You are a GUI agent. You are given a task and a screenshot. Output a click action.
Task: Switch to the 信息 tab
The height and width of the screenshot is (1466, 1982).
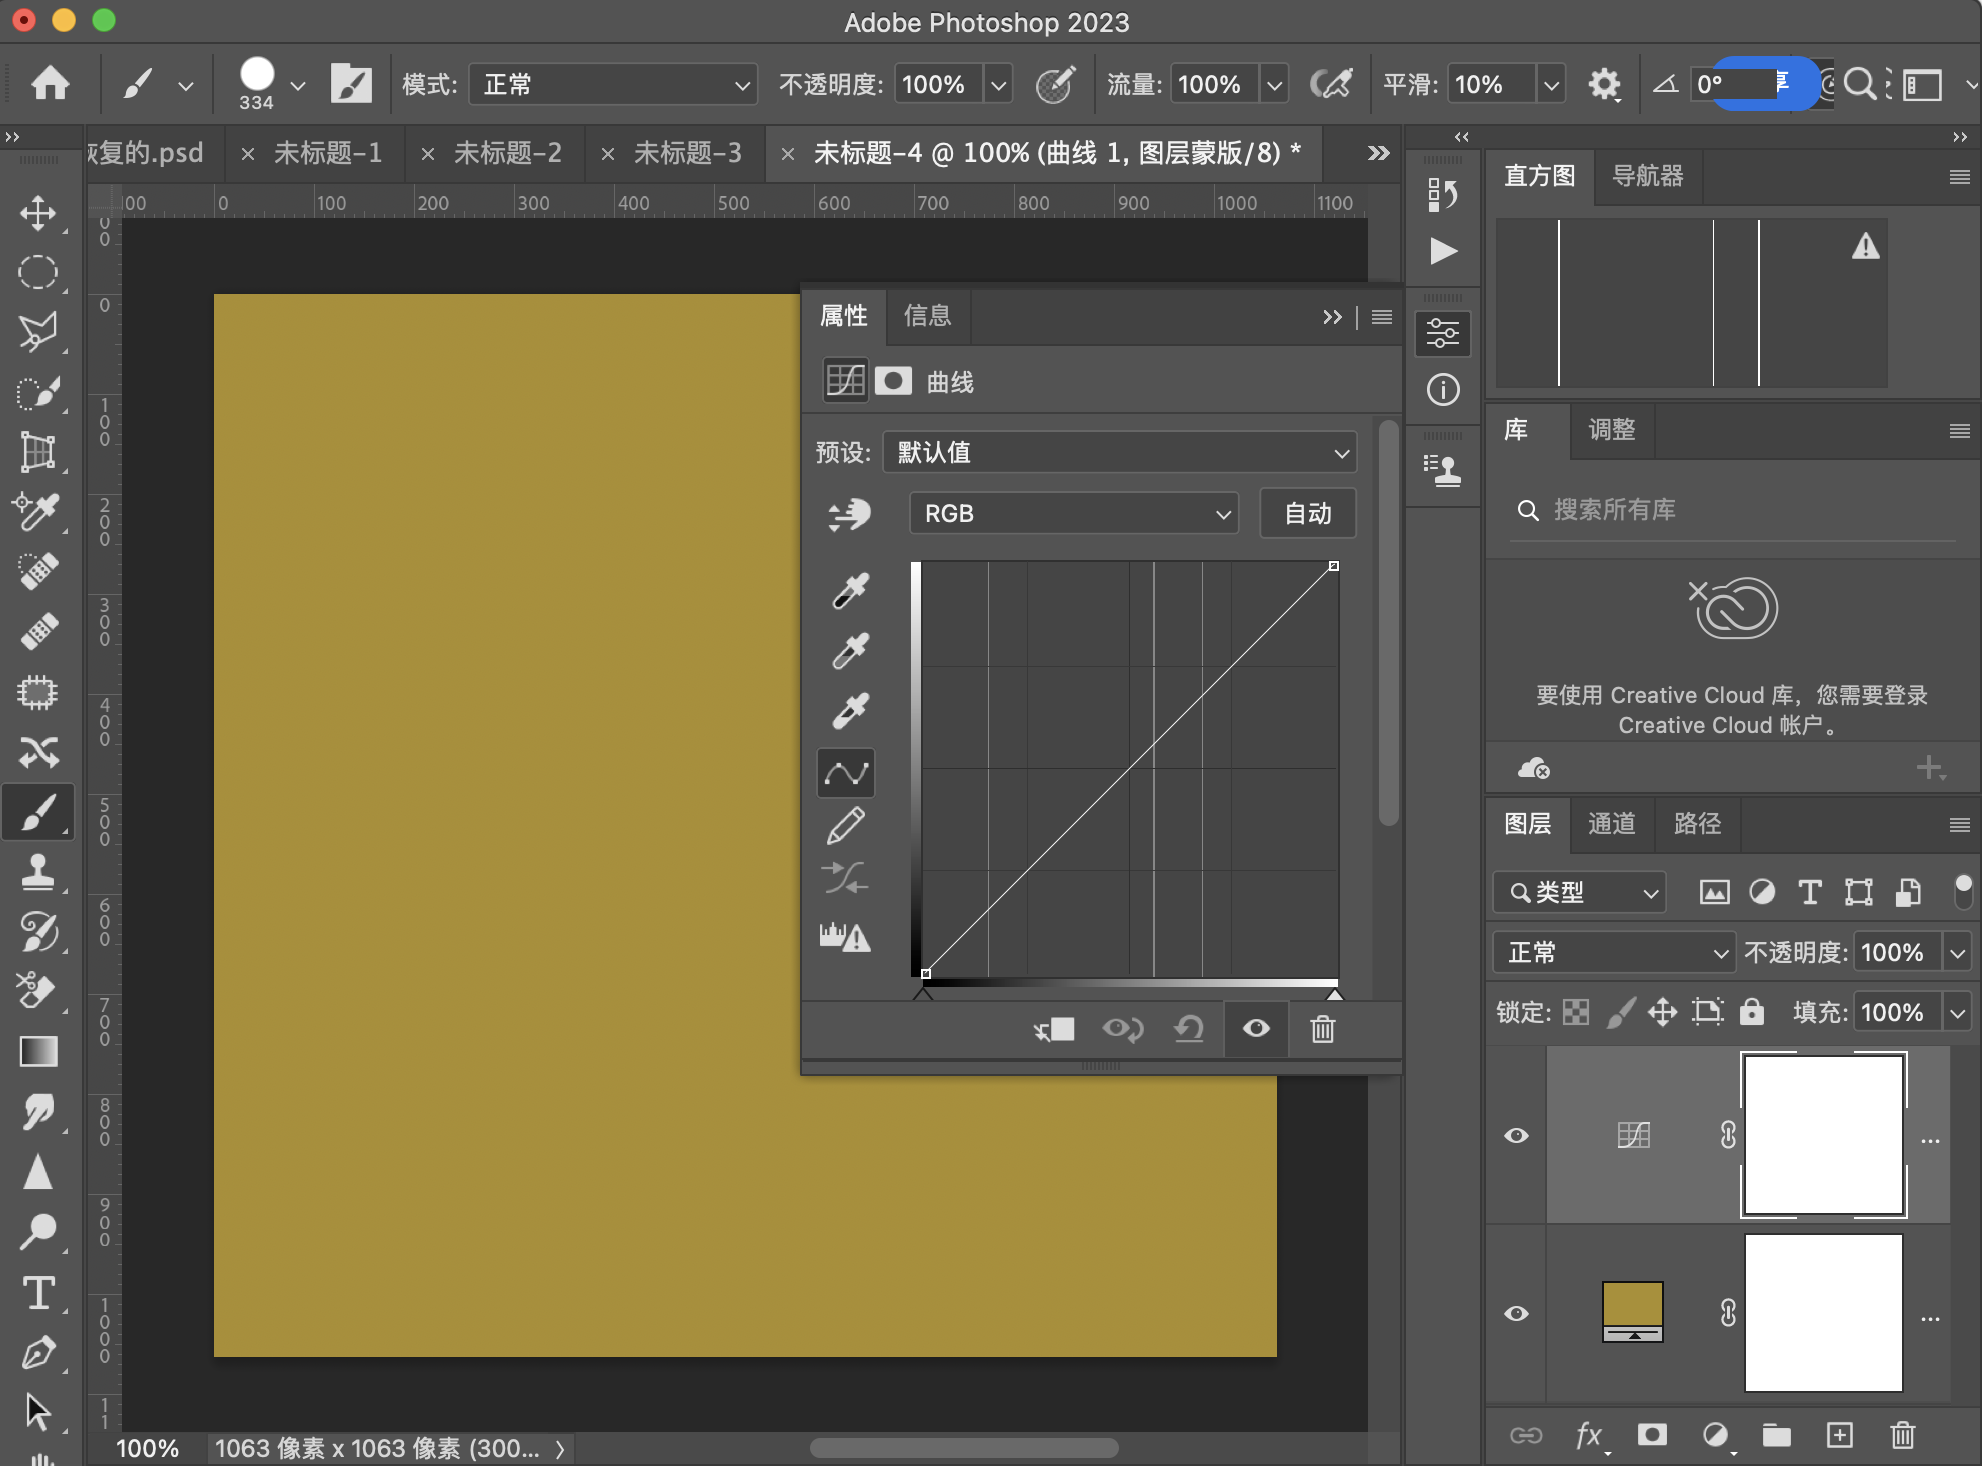927,316
